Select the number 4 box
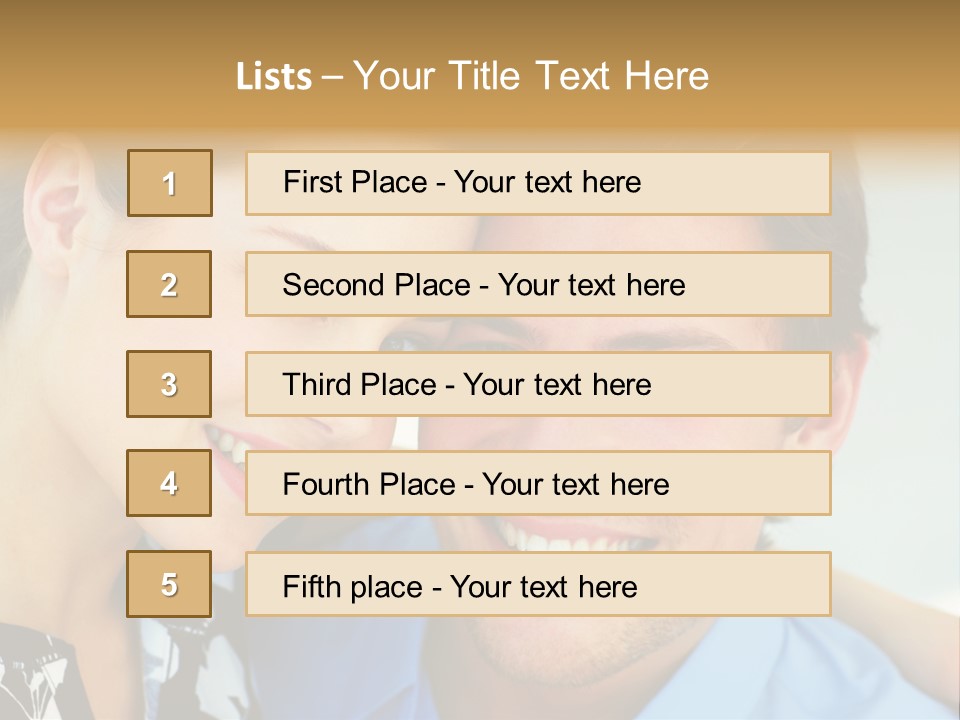The width and height of the screenshot is (960, 720). point(169,483)
